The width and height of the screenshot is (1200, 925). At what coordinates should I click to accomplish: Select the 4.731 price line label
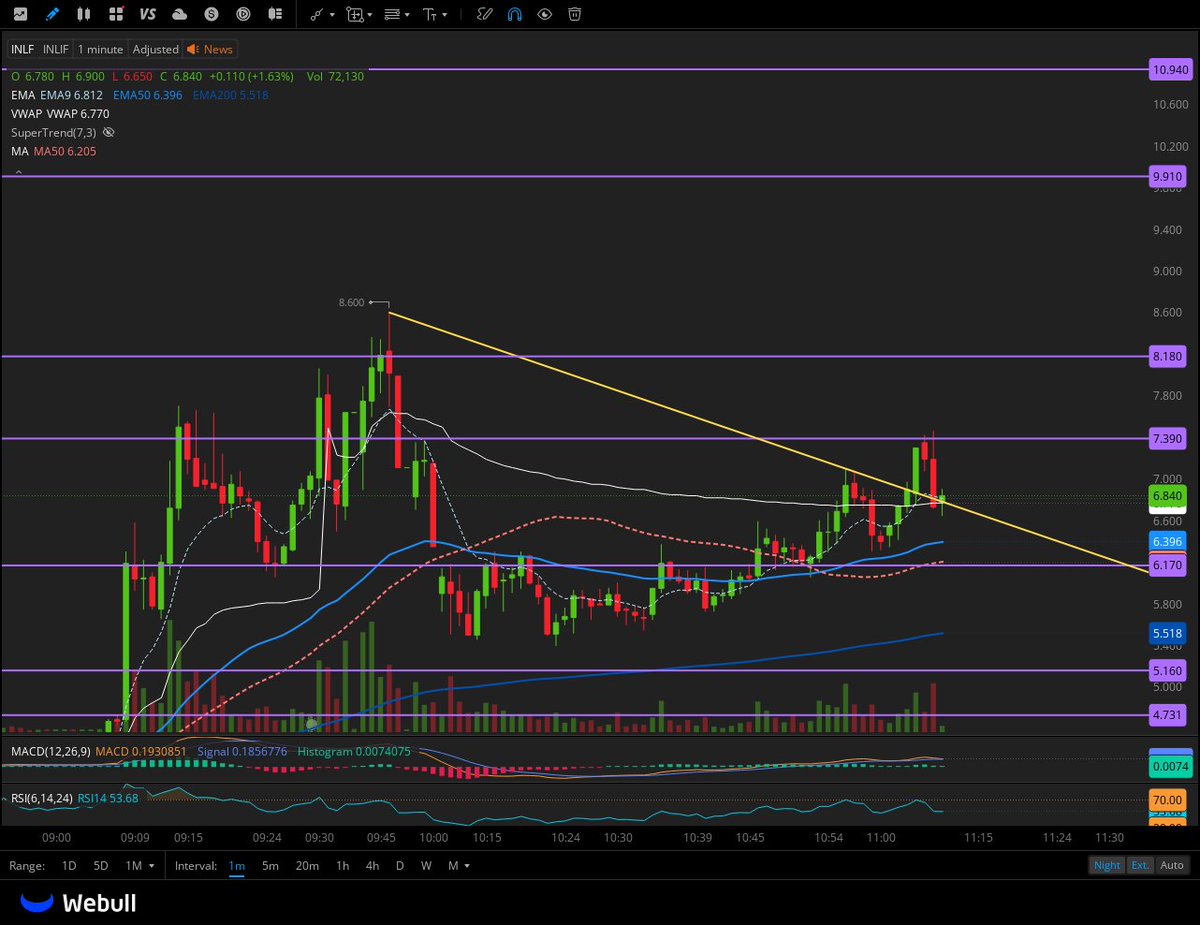point(1168,715)
